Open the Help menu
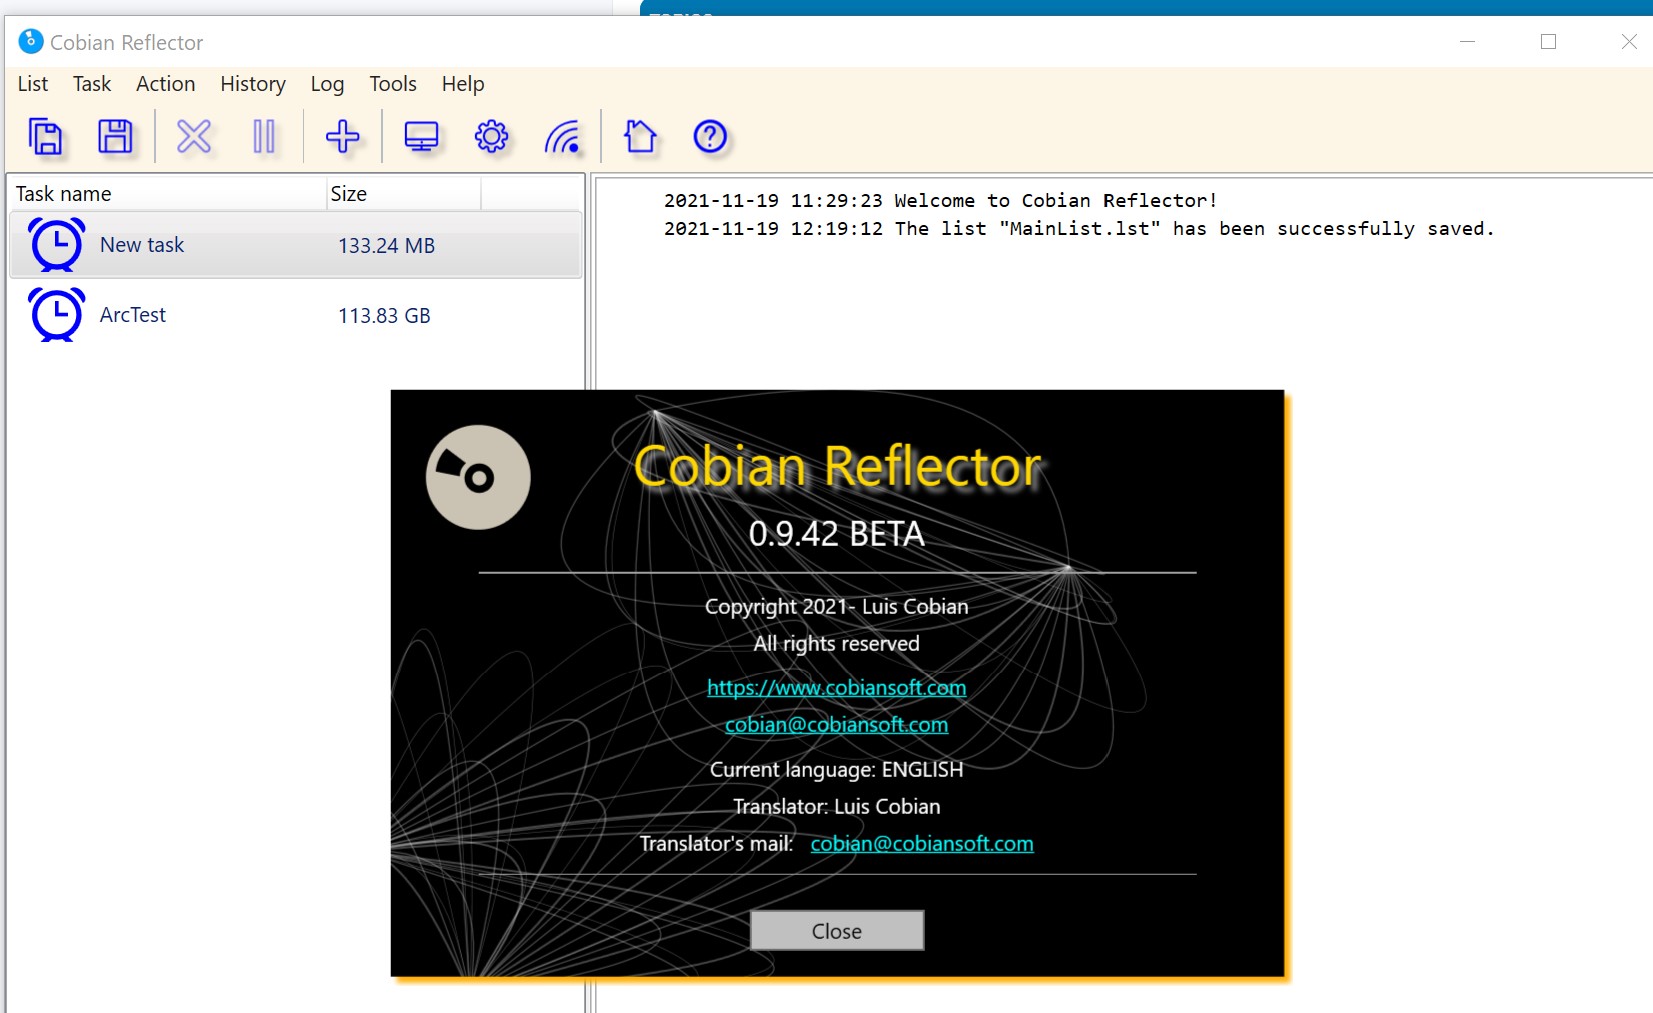This screenshot has height=1013, width=1653. pyautogui.click(x=463, y=84)
